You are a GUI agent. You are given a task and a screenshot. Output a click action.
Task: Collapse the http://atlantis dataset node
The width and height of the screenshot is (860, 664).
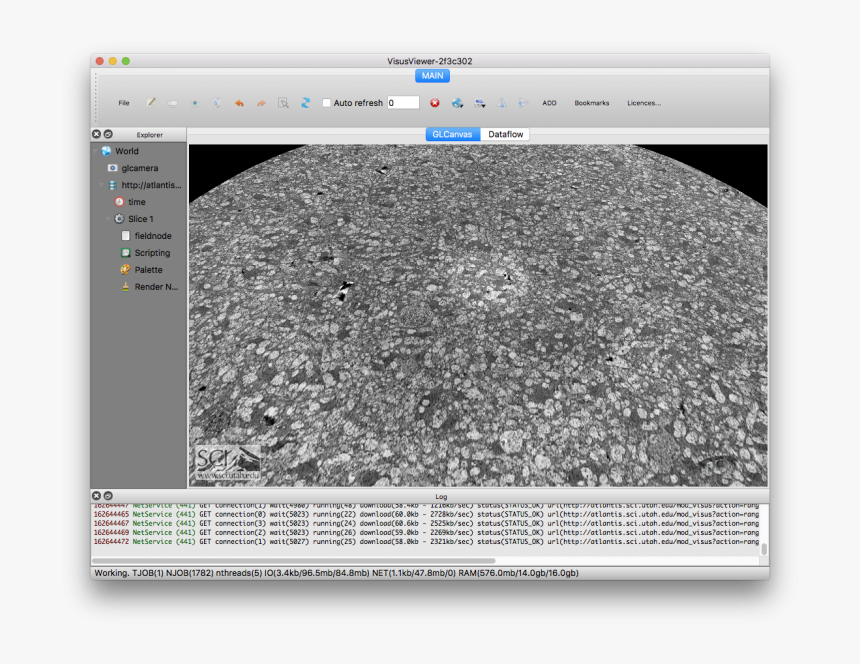click(x=102, y=185)
